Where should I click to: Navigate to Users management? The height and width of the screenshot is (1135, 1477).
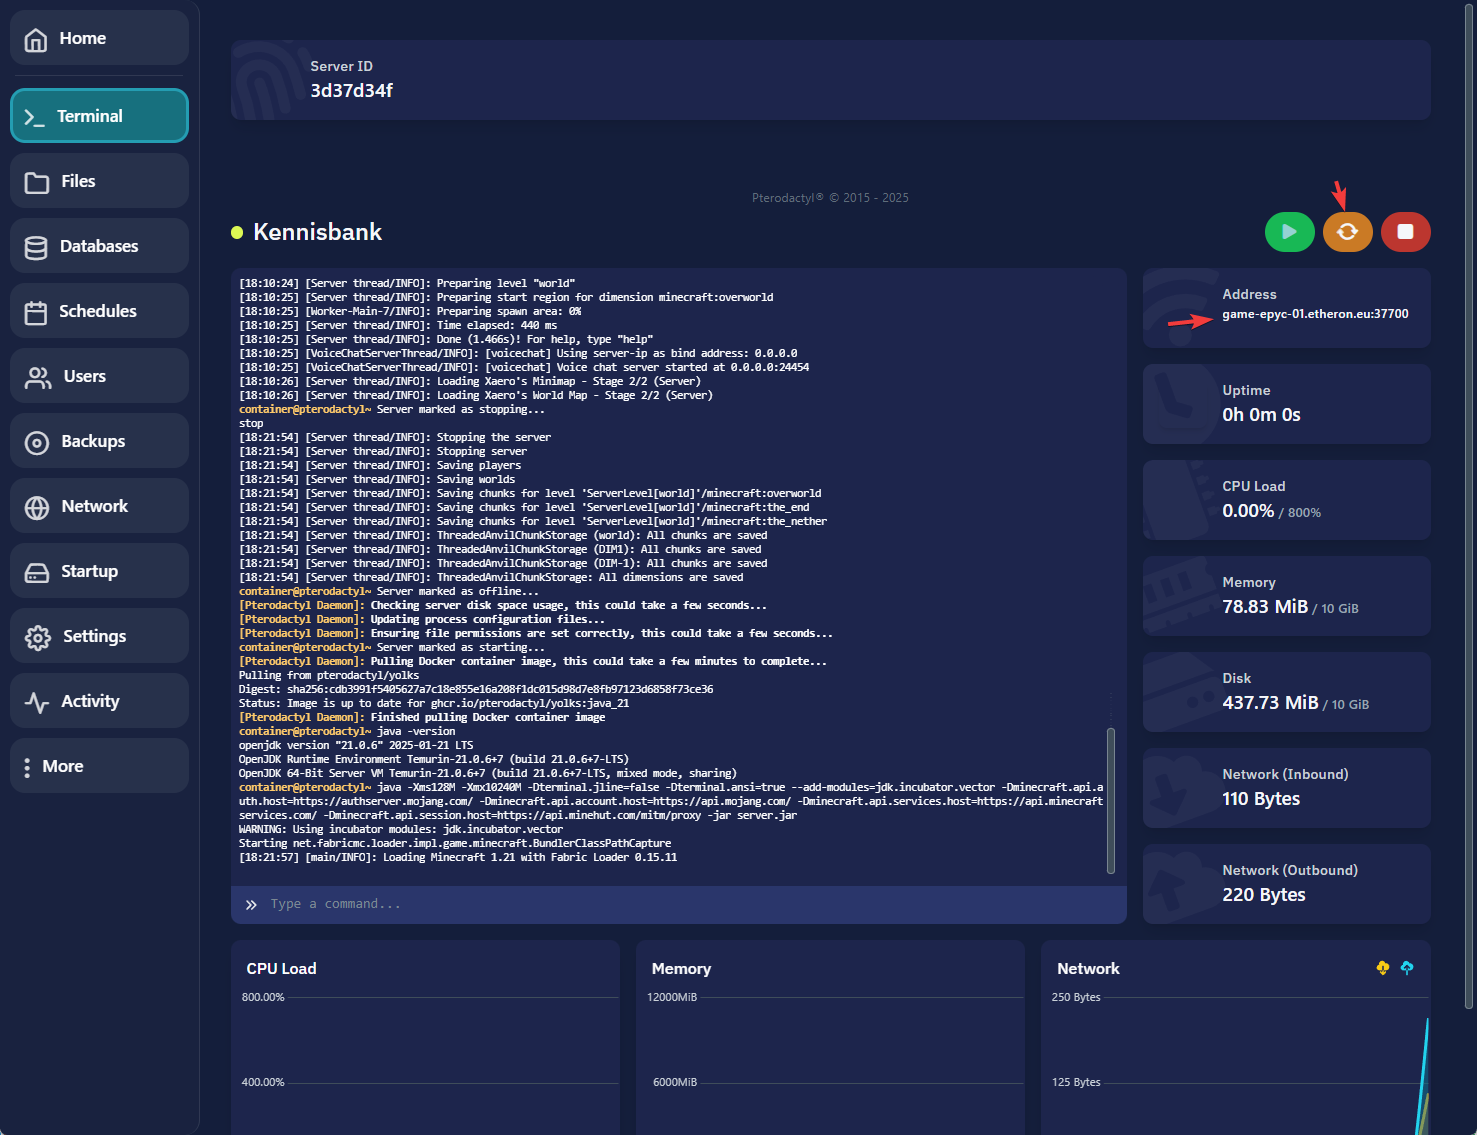tap(99, 376)
